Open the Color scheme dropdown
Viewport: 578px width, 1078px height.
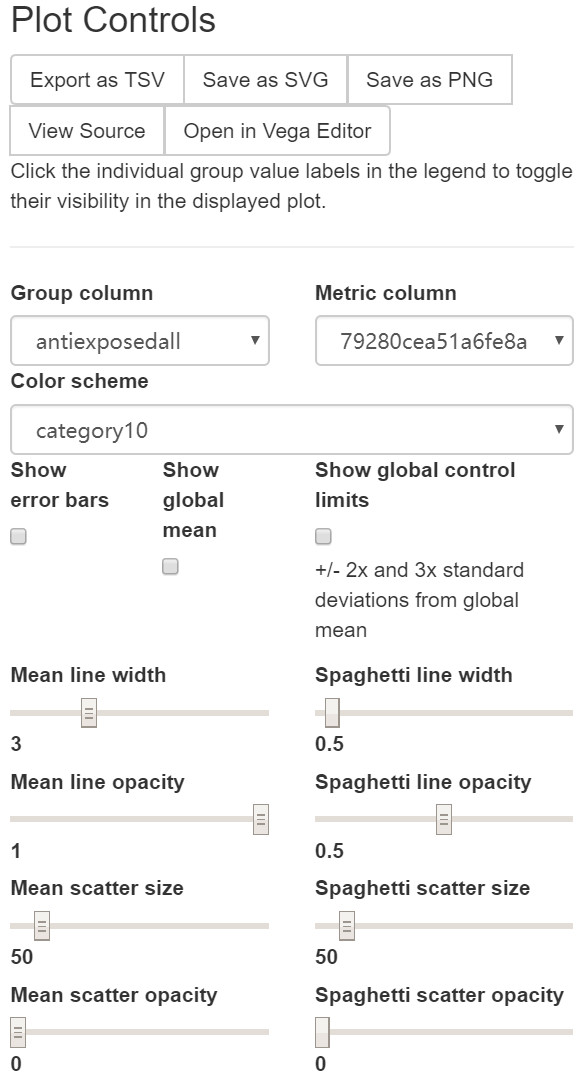click(x=292, y=430)
